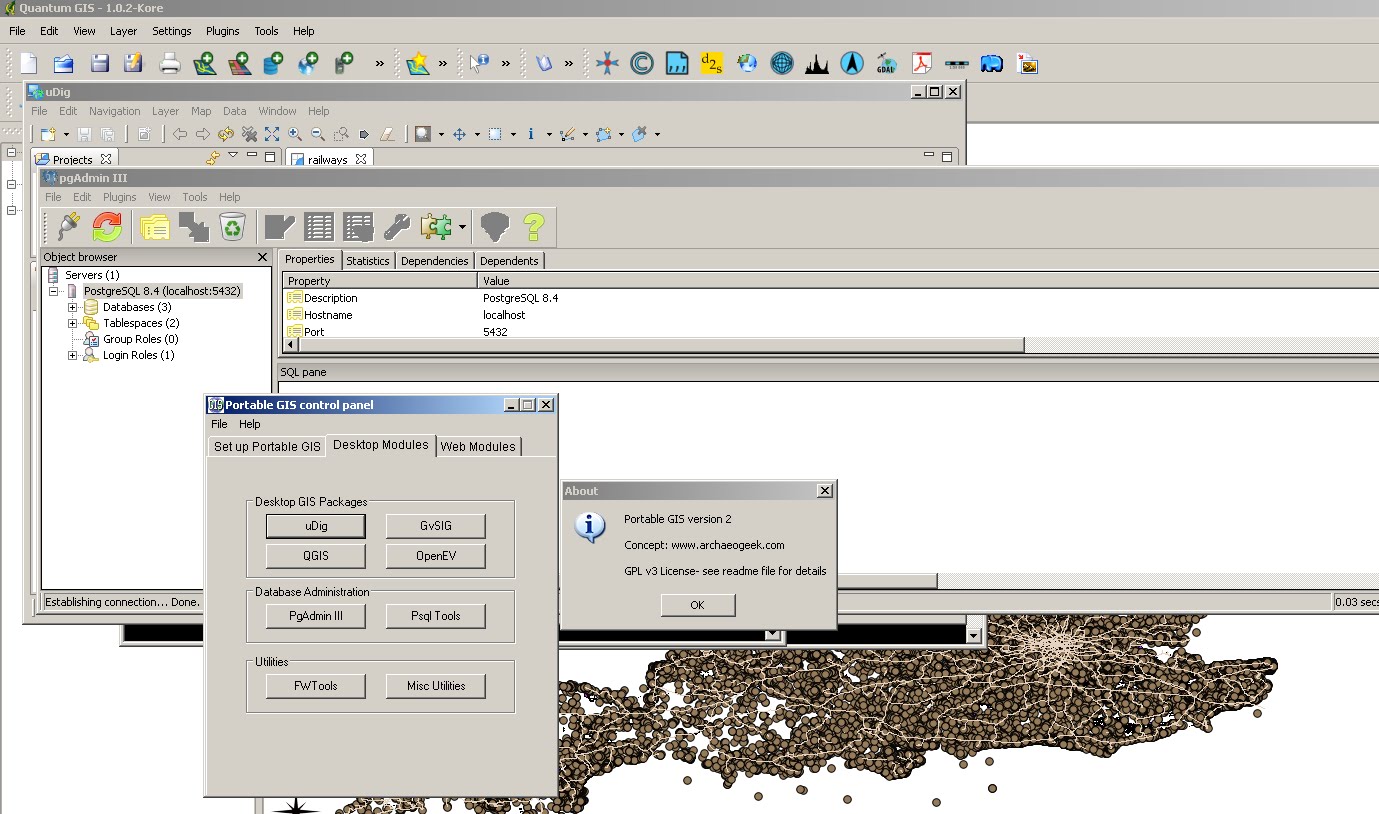The height and width of the screenshot is (814, 1379).
Task: Open dropdown arrow beside uDig New icon
Action: (x=66, y=134)
